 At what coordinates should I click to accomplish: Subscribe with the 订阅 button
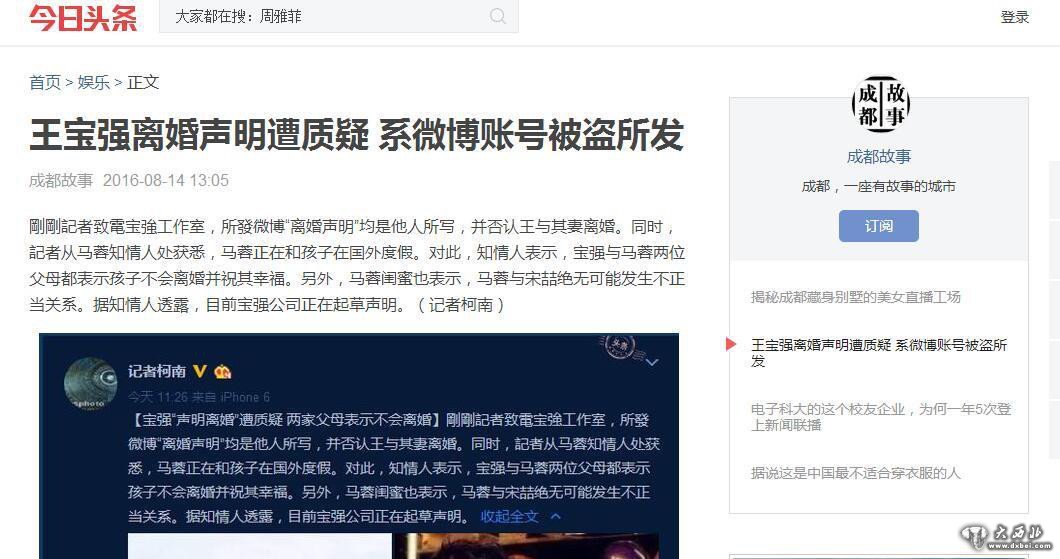pyautogui.click(x=878, y=226)
